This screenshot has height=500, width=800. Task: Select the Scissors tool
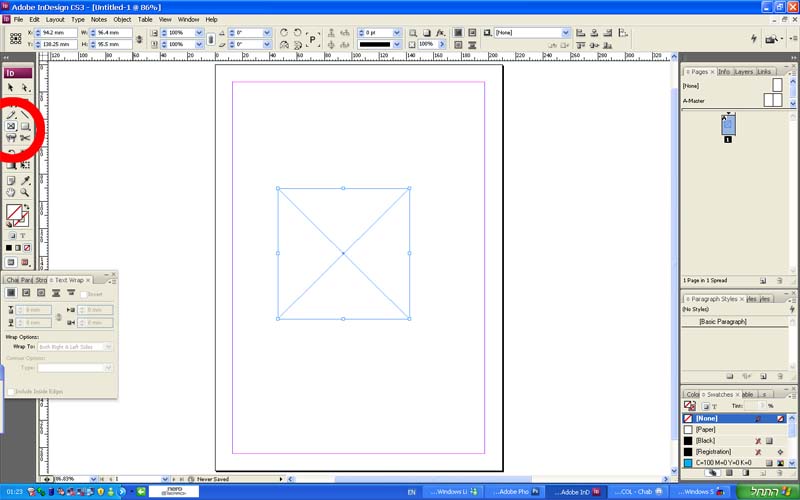tap(26, 139)
